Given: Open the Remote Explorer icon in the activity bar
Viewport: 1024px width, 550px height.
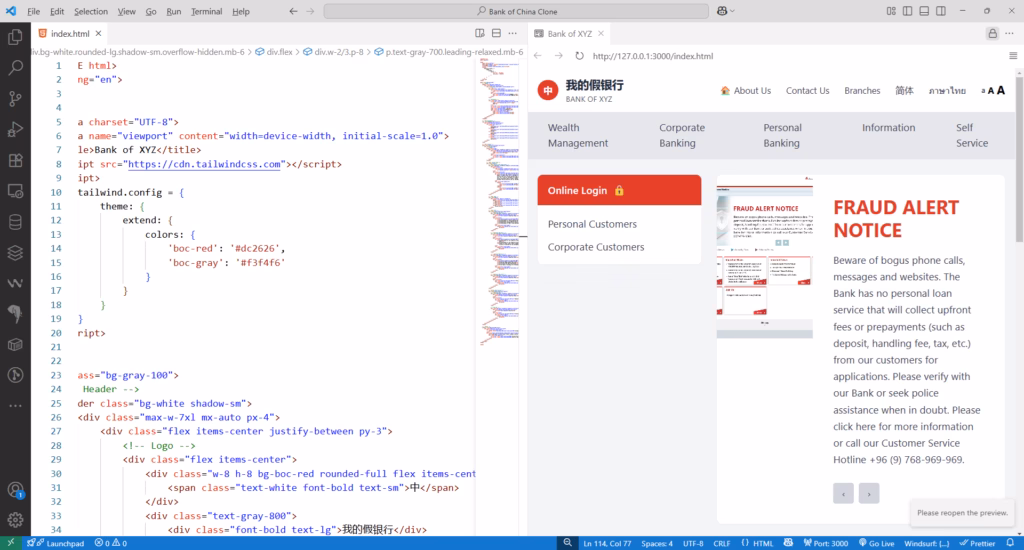Looking at the screenshot, I should [15, 191].
